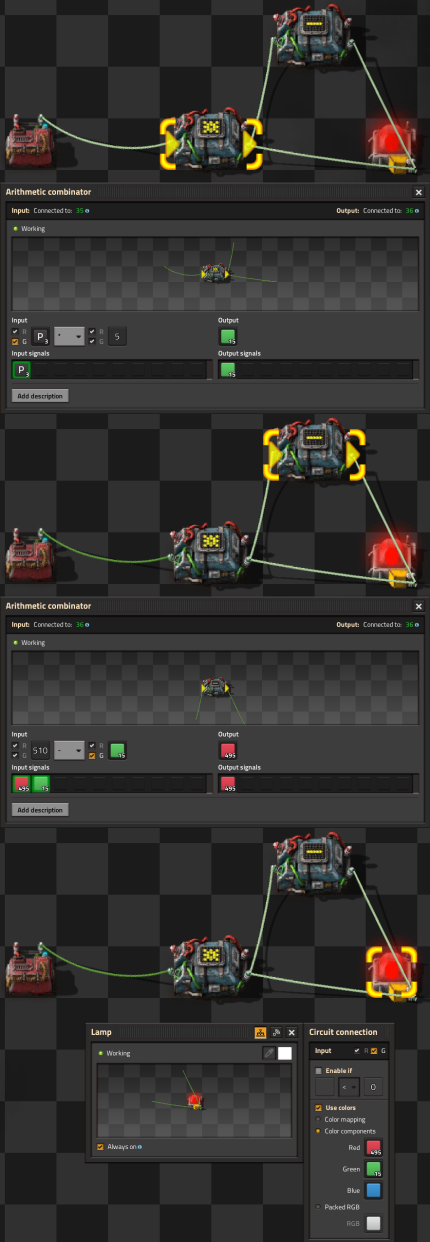Select the Color mapping radio option
This screenshot has width=430, height=1242.
click(x=318, y=1119)
